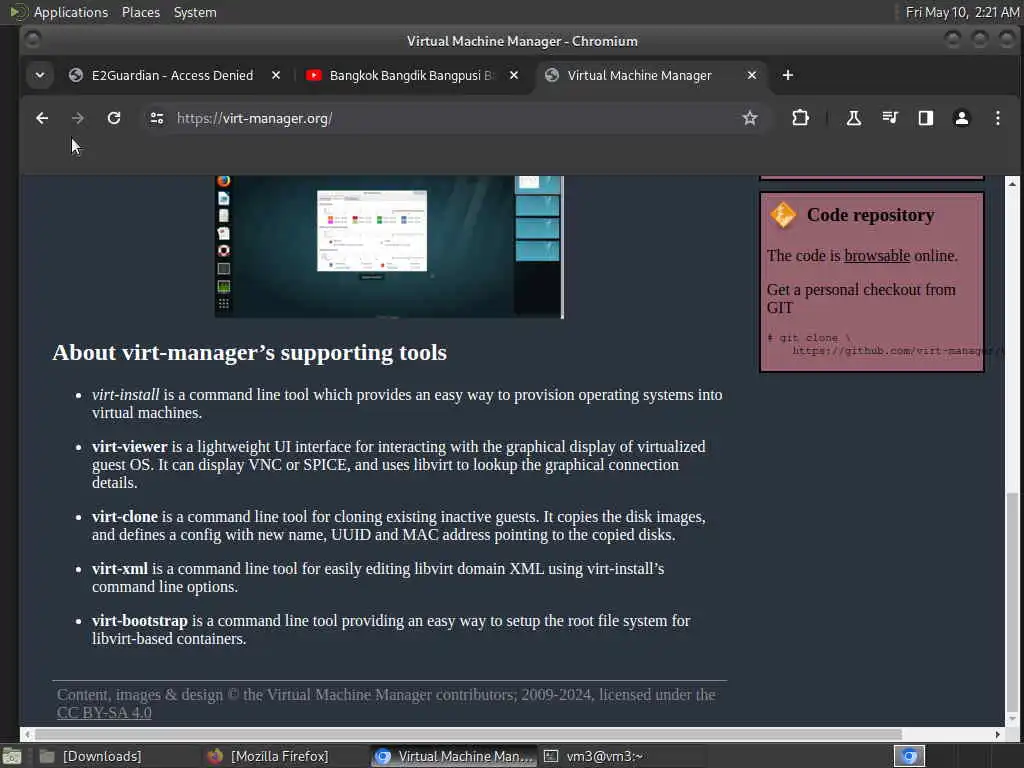Click scroll-right arrow on horizontal scrollbar
Image resolution: width=1024 pixels, height=768 pixels.
(x=997, y=734)
